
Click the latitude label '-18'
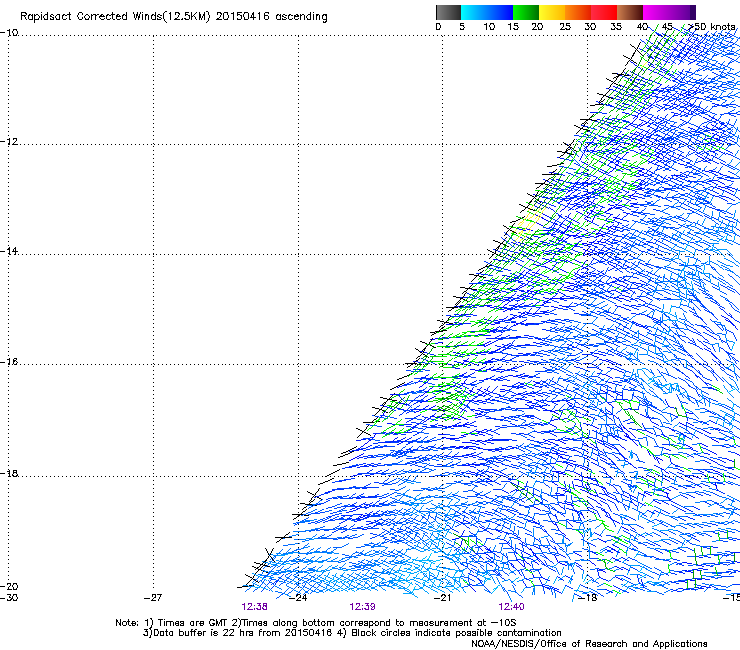click(x=9, y=473)
